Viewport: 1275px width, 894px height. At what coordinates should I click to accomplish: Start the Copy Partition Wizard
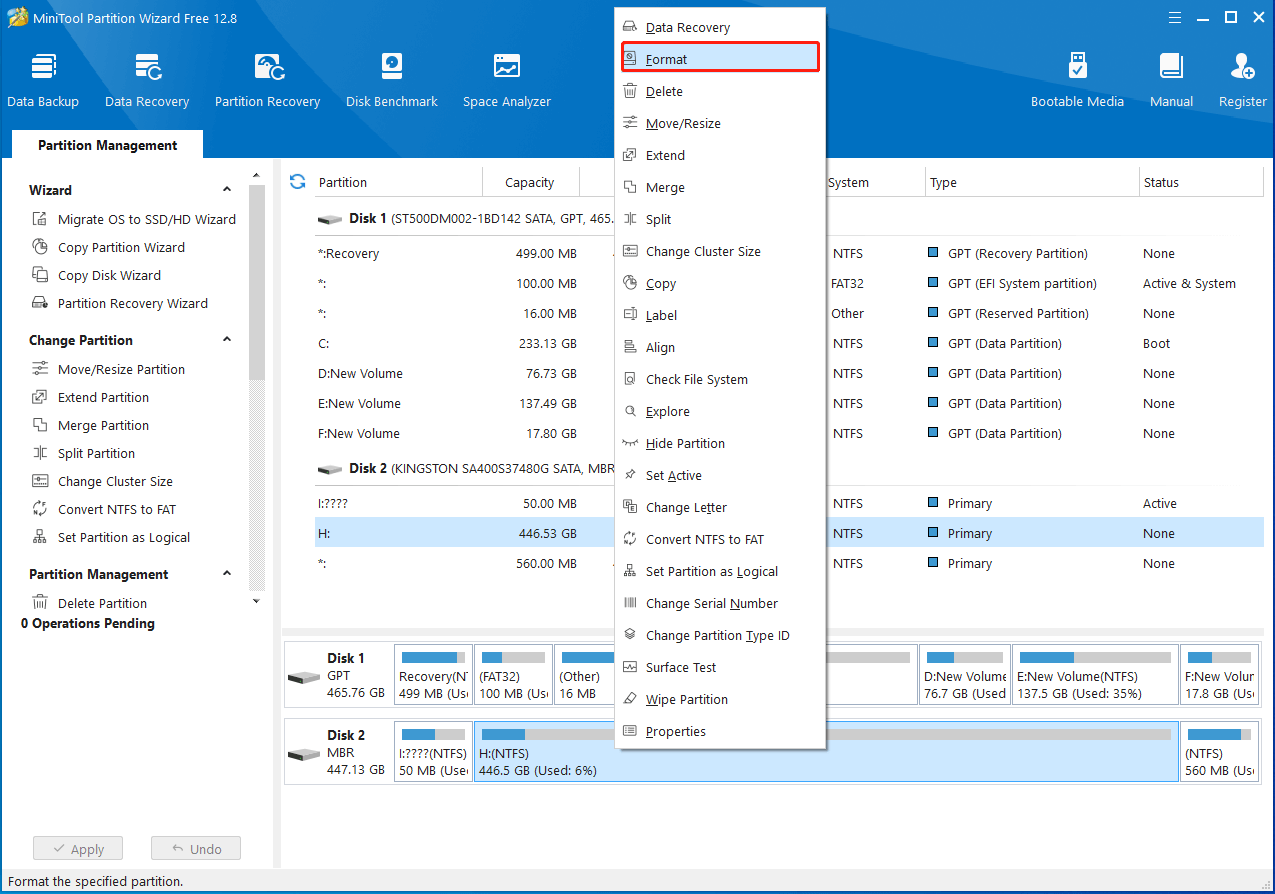click(108, 247)
